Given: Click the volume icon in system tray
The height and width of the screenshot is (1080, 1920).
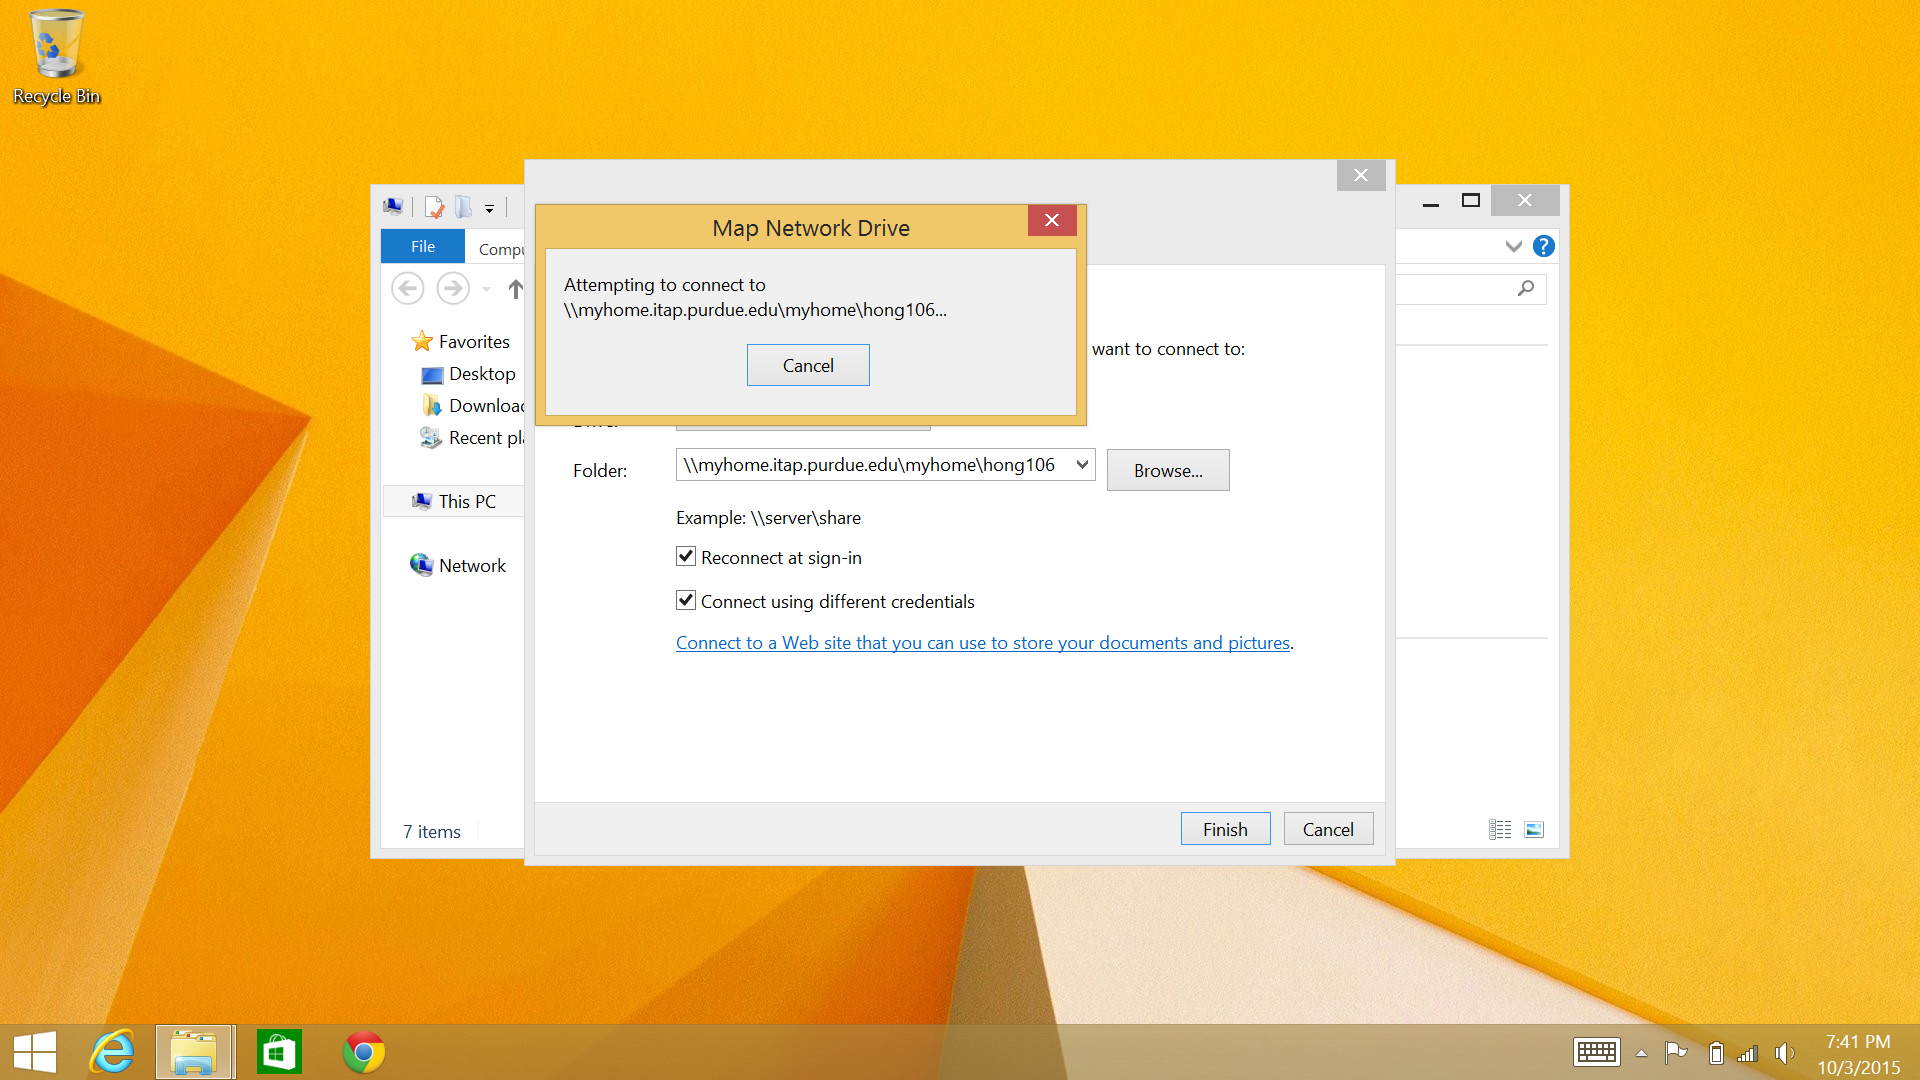Looking at the screenshot, I should (x=1786, y=1051).
